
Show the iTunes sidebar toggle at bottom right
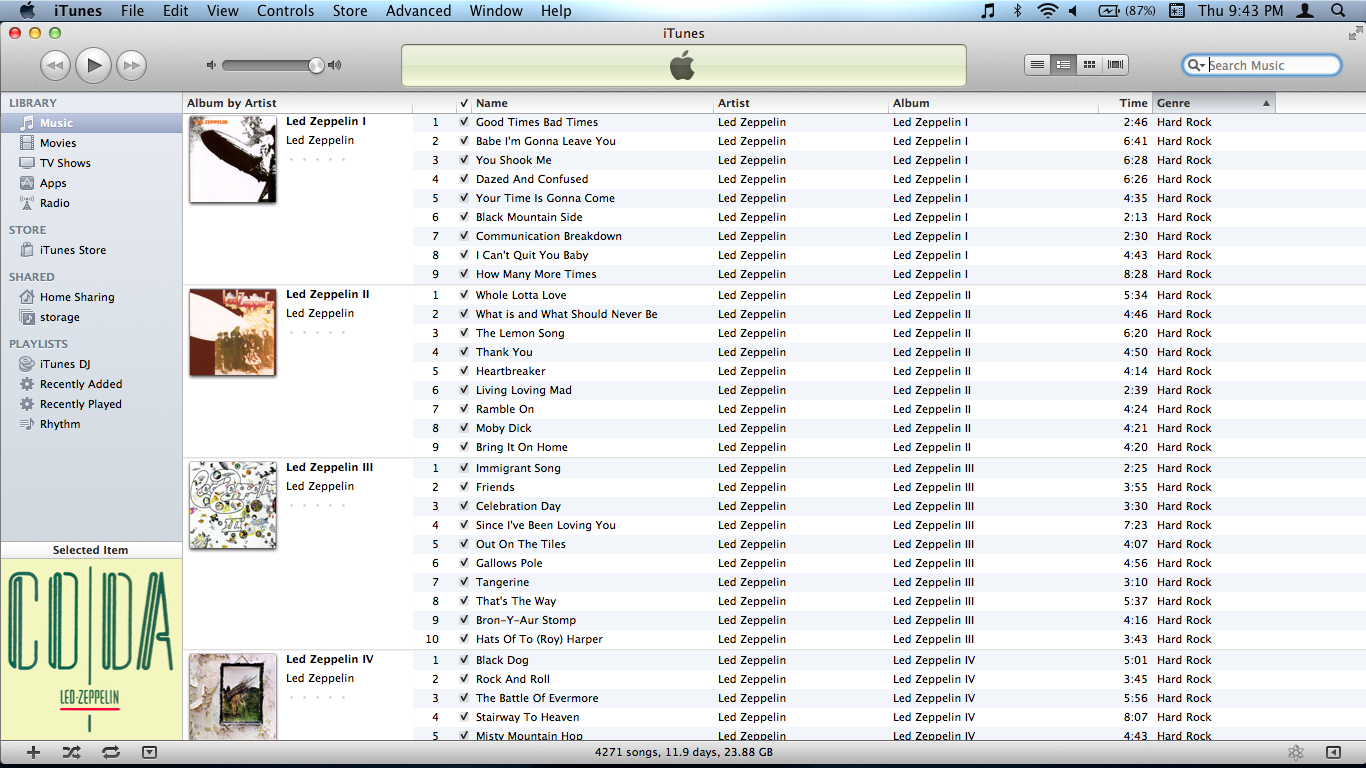click(x=1333, y=752)
